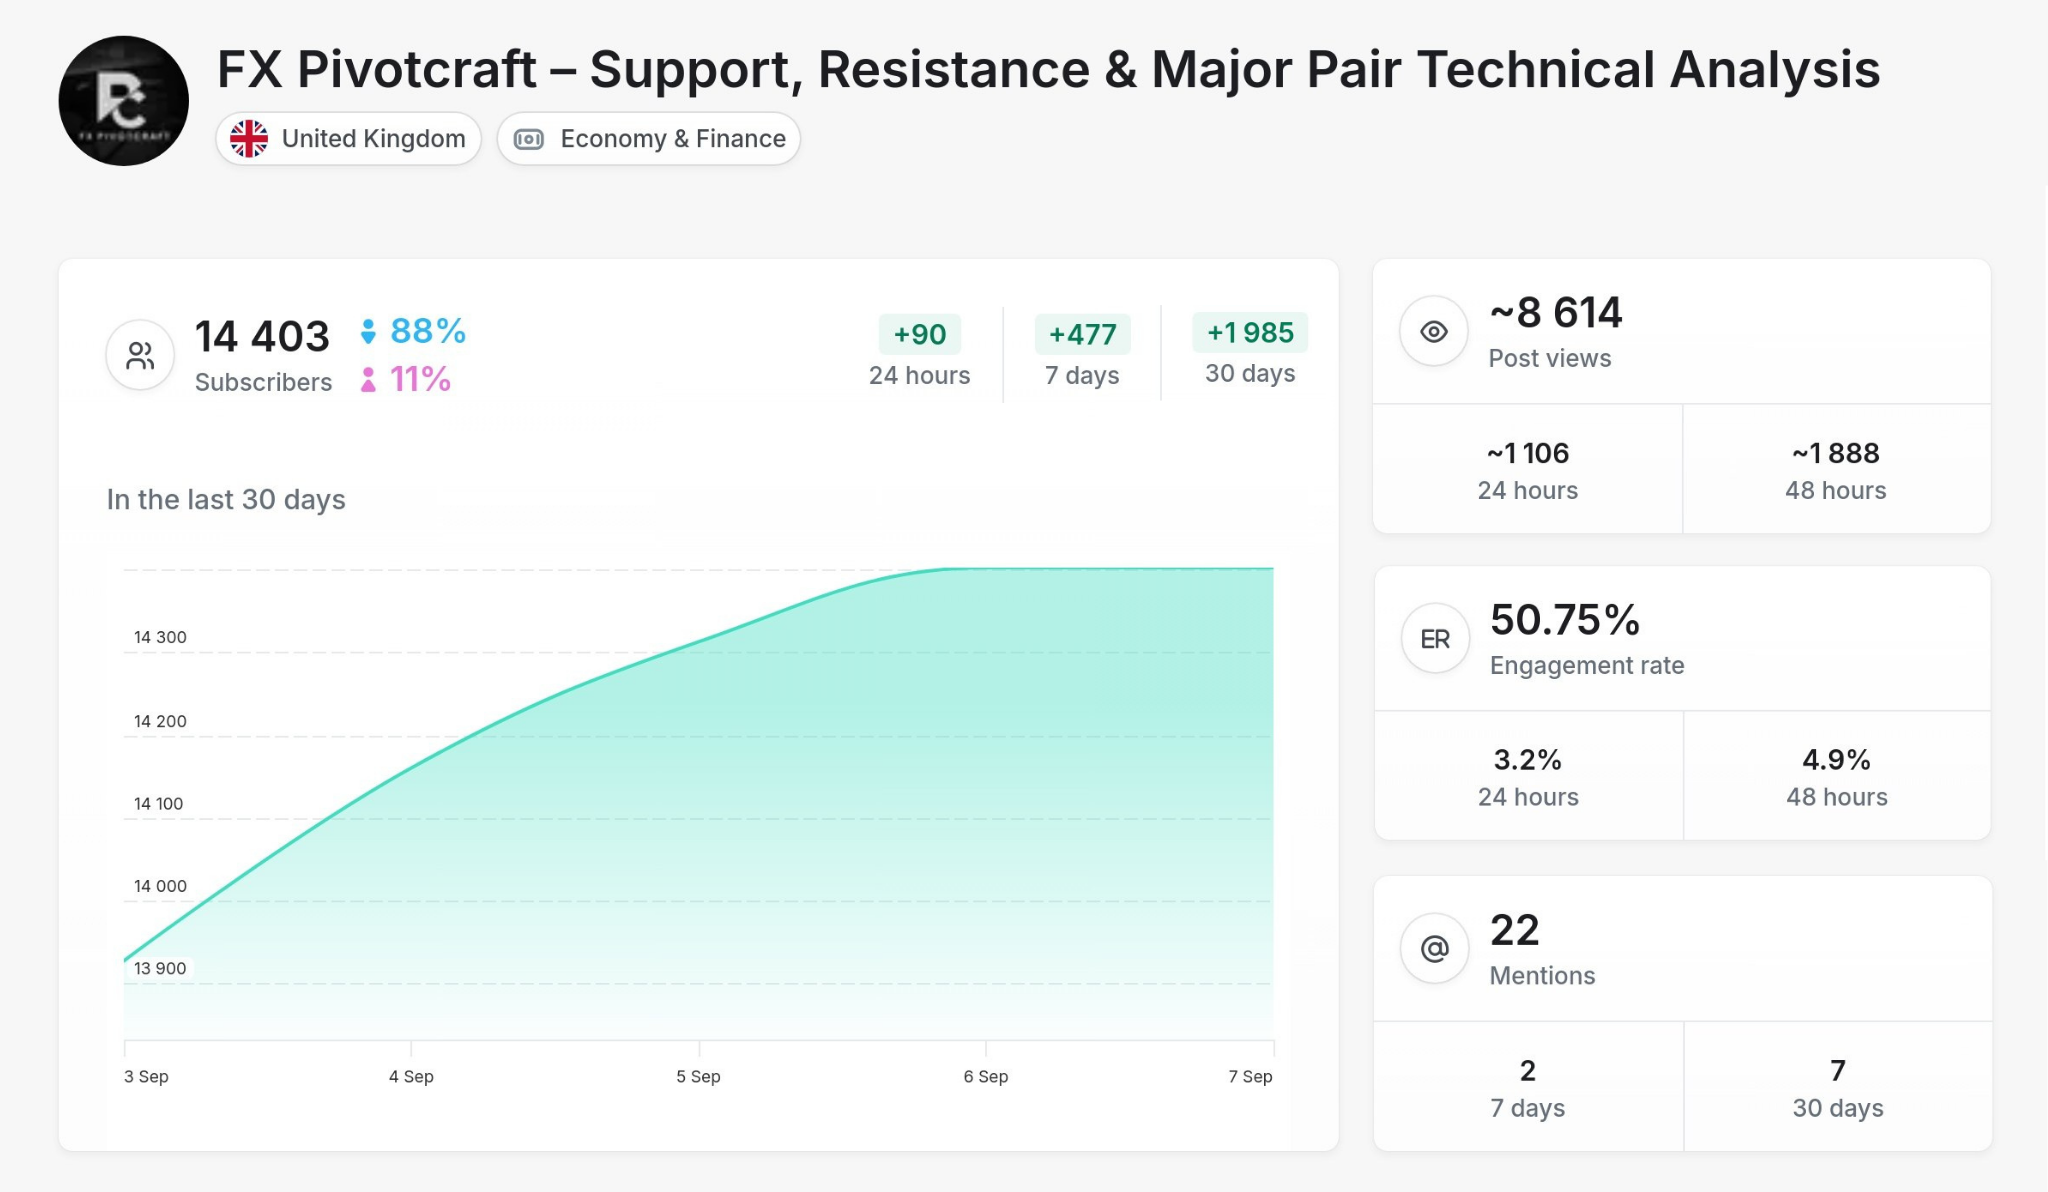This screenshot has width=2048, height=1192.
Task: Click the 14 300 y-axis label
Action: [160, 637]
